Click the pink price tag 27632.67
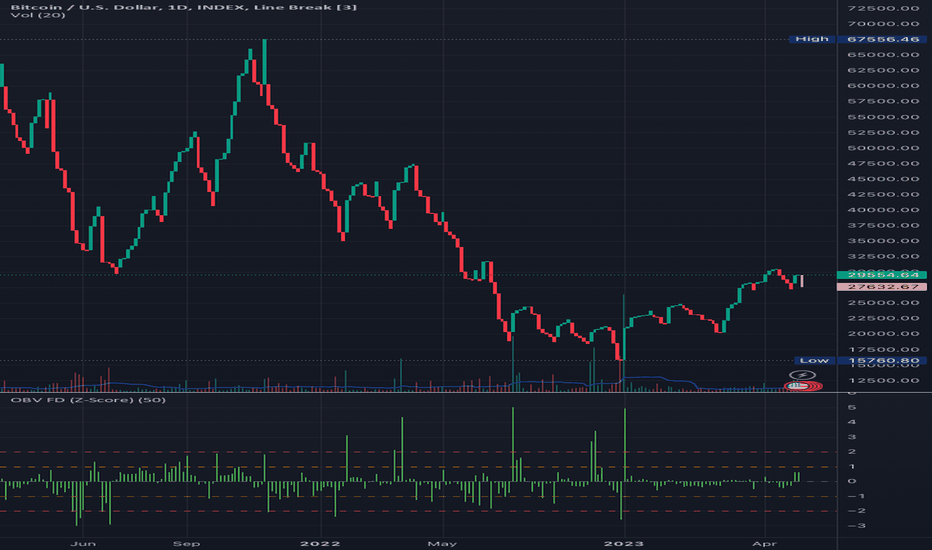The height and width of the screenshot is (550, 932). [x=881, y=287]
